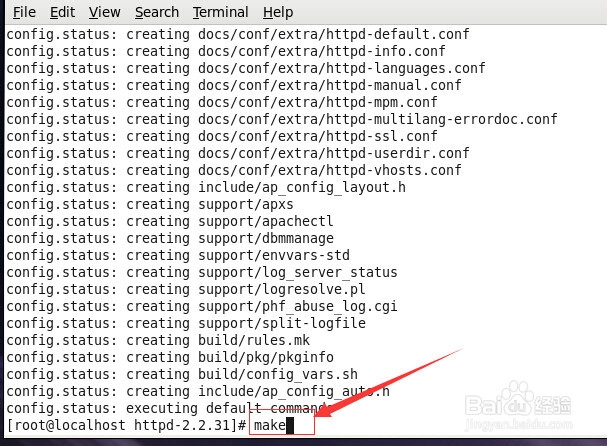This screenshot has width=607, height=446.
Task: Click the httpd-ssl.conf output line
Action: tap(221, 136)
